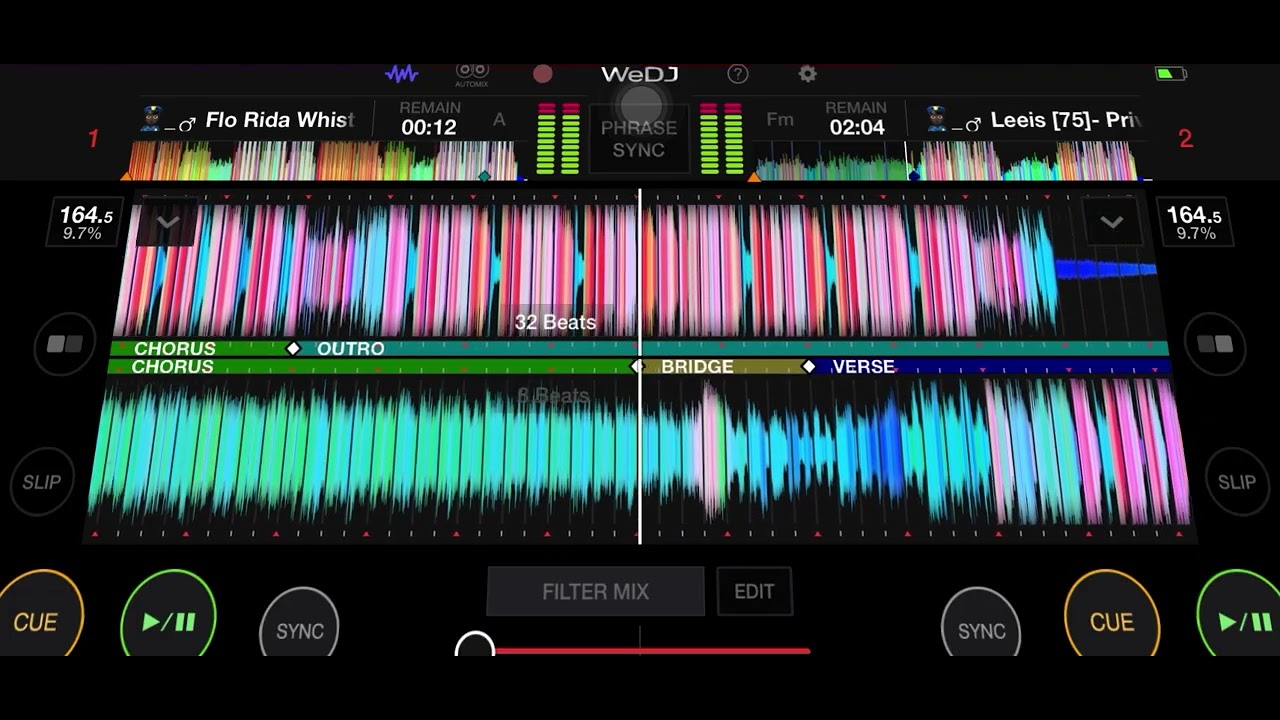Open the help question mark icon

(x=738, y=74)
